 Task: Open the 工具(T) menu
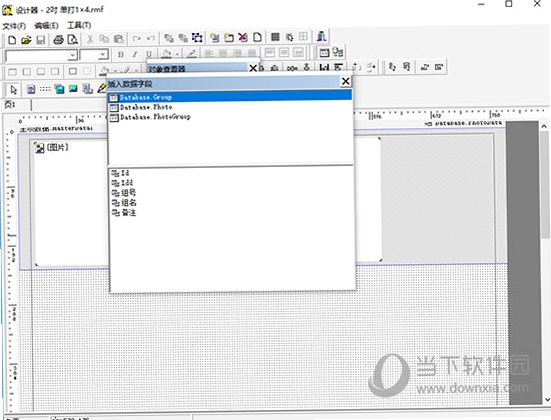click(x=79, y=25)
